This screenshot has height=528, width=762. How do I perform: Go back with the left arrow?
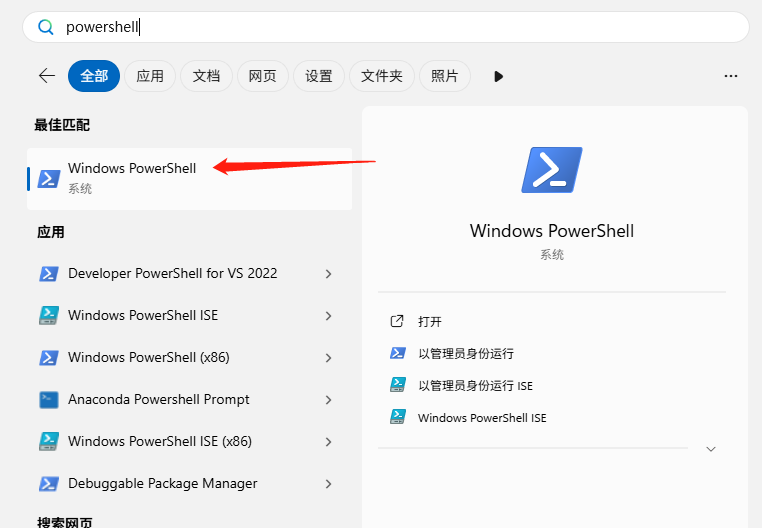47,76
